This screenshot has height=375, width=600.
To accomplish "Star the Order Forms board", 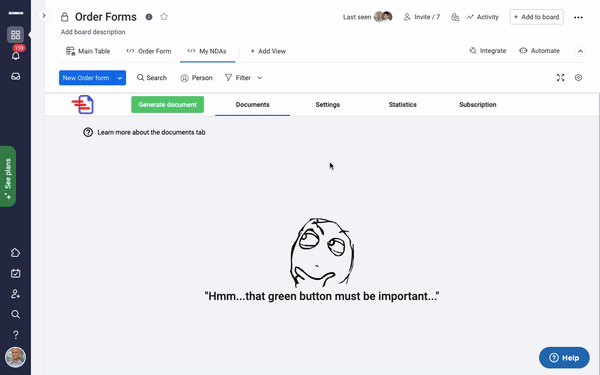I will tap(164, 16).
